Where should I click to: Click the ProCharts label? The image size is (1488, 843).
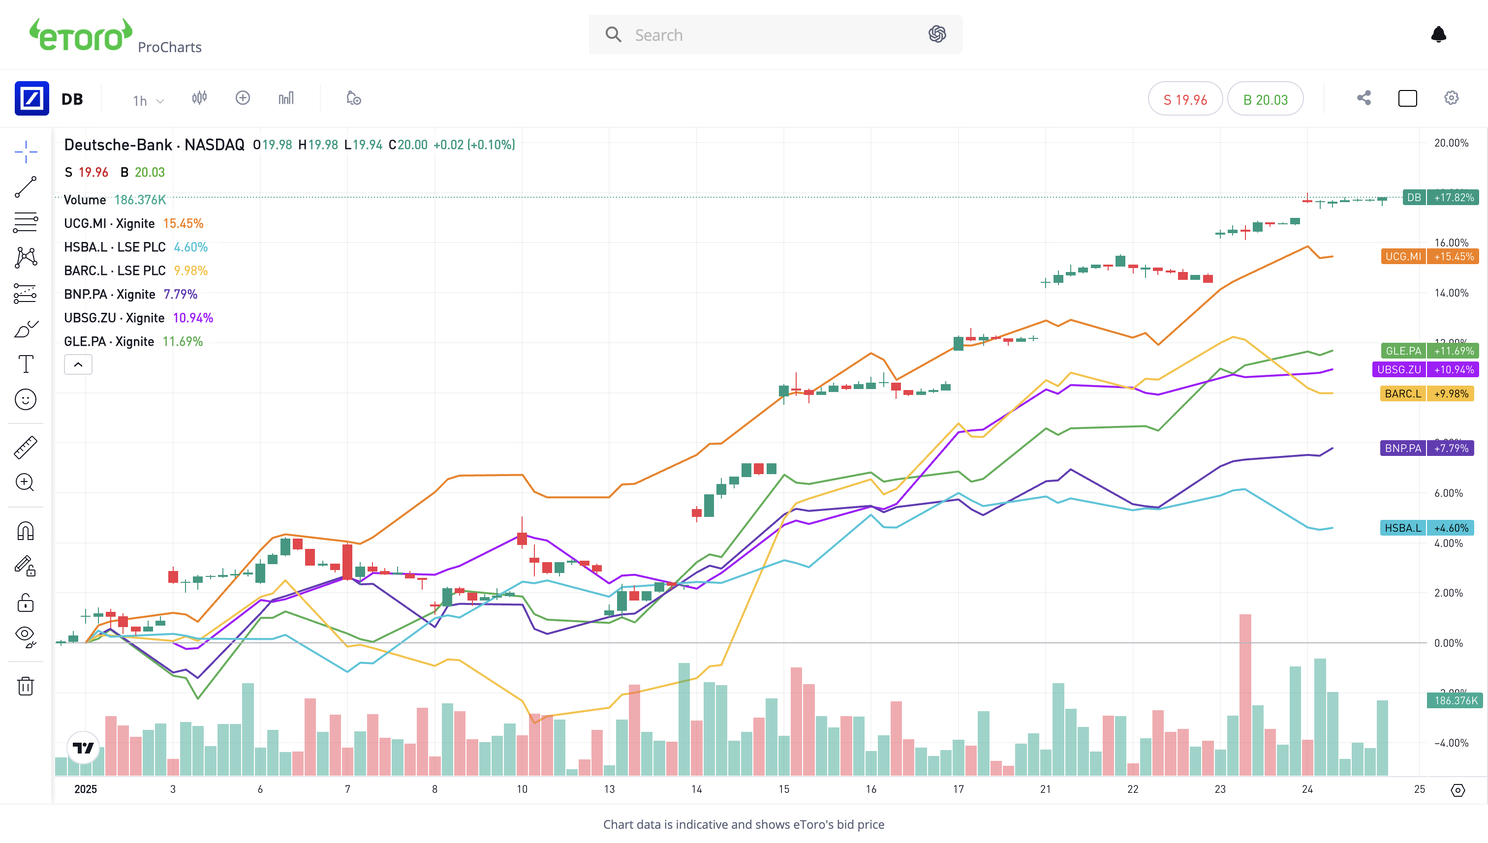(170, 47)
